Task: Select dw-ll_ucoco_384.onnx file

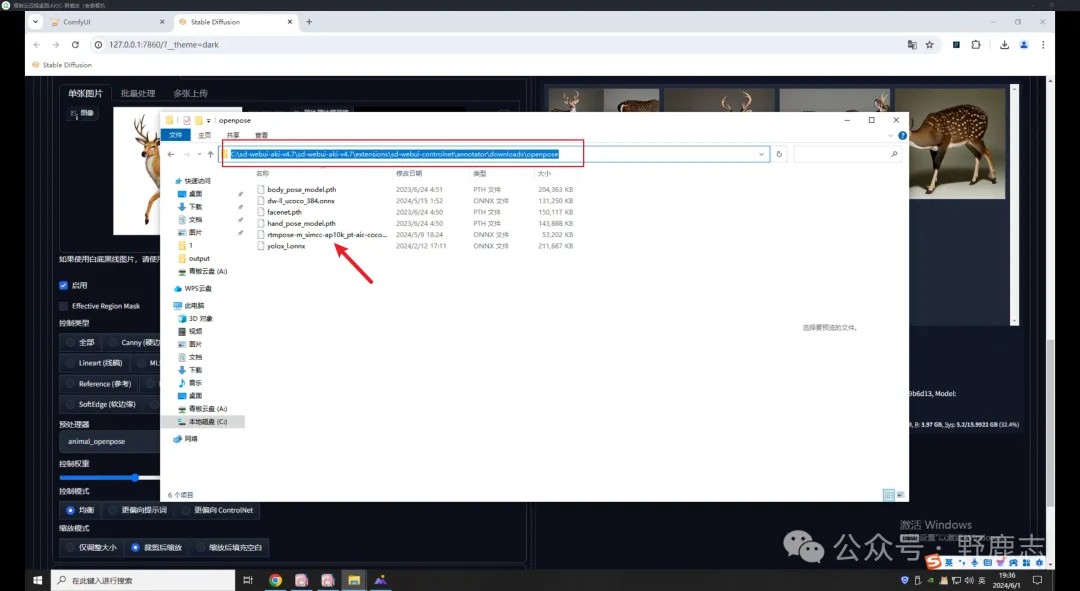Action: pos(301,200)
